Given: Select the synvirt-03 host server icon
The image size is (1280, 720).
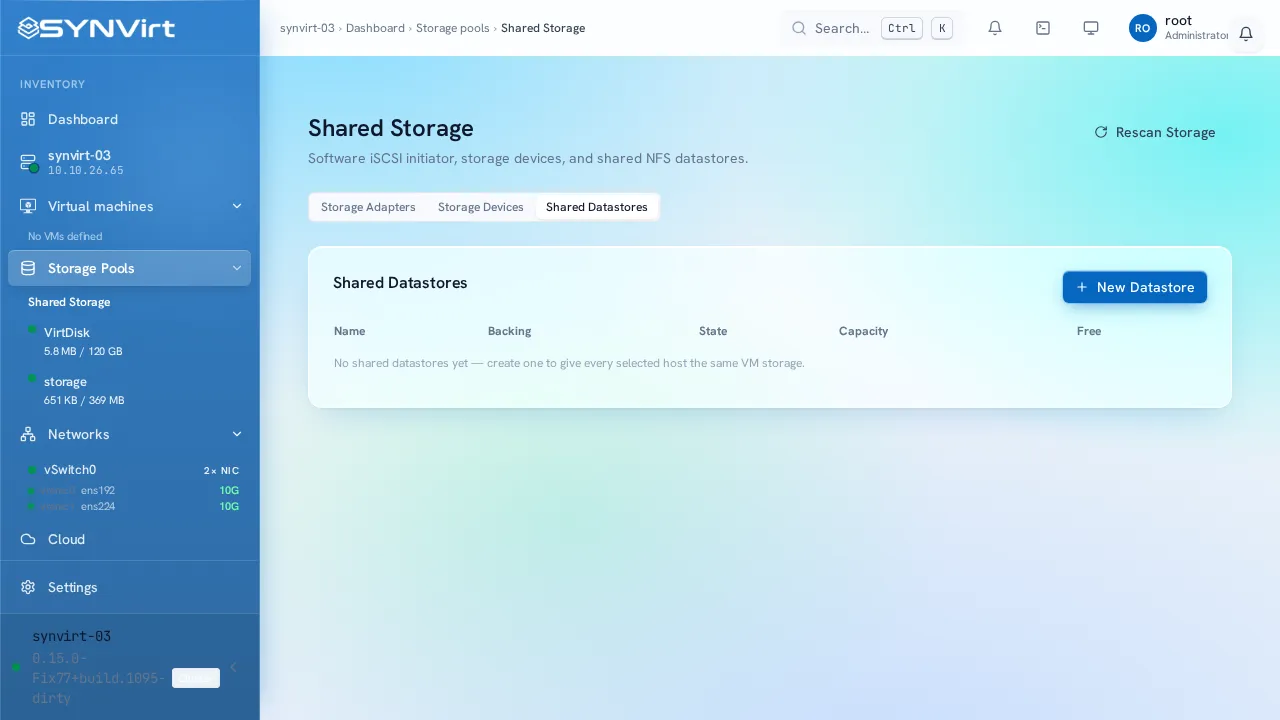Looking at the screenshot, I should click(28, 162).
